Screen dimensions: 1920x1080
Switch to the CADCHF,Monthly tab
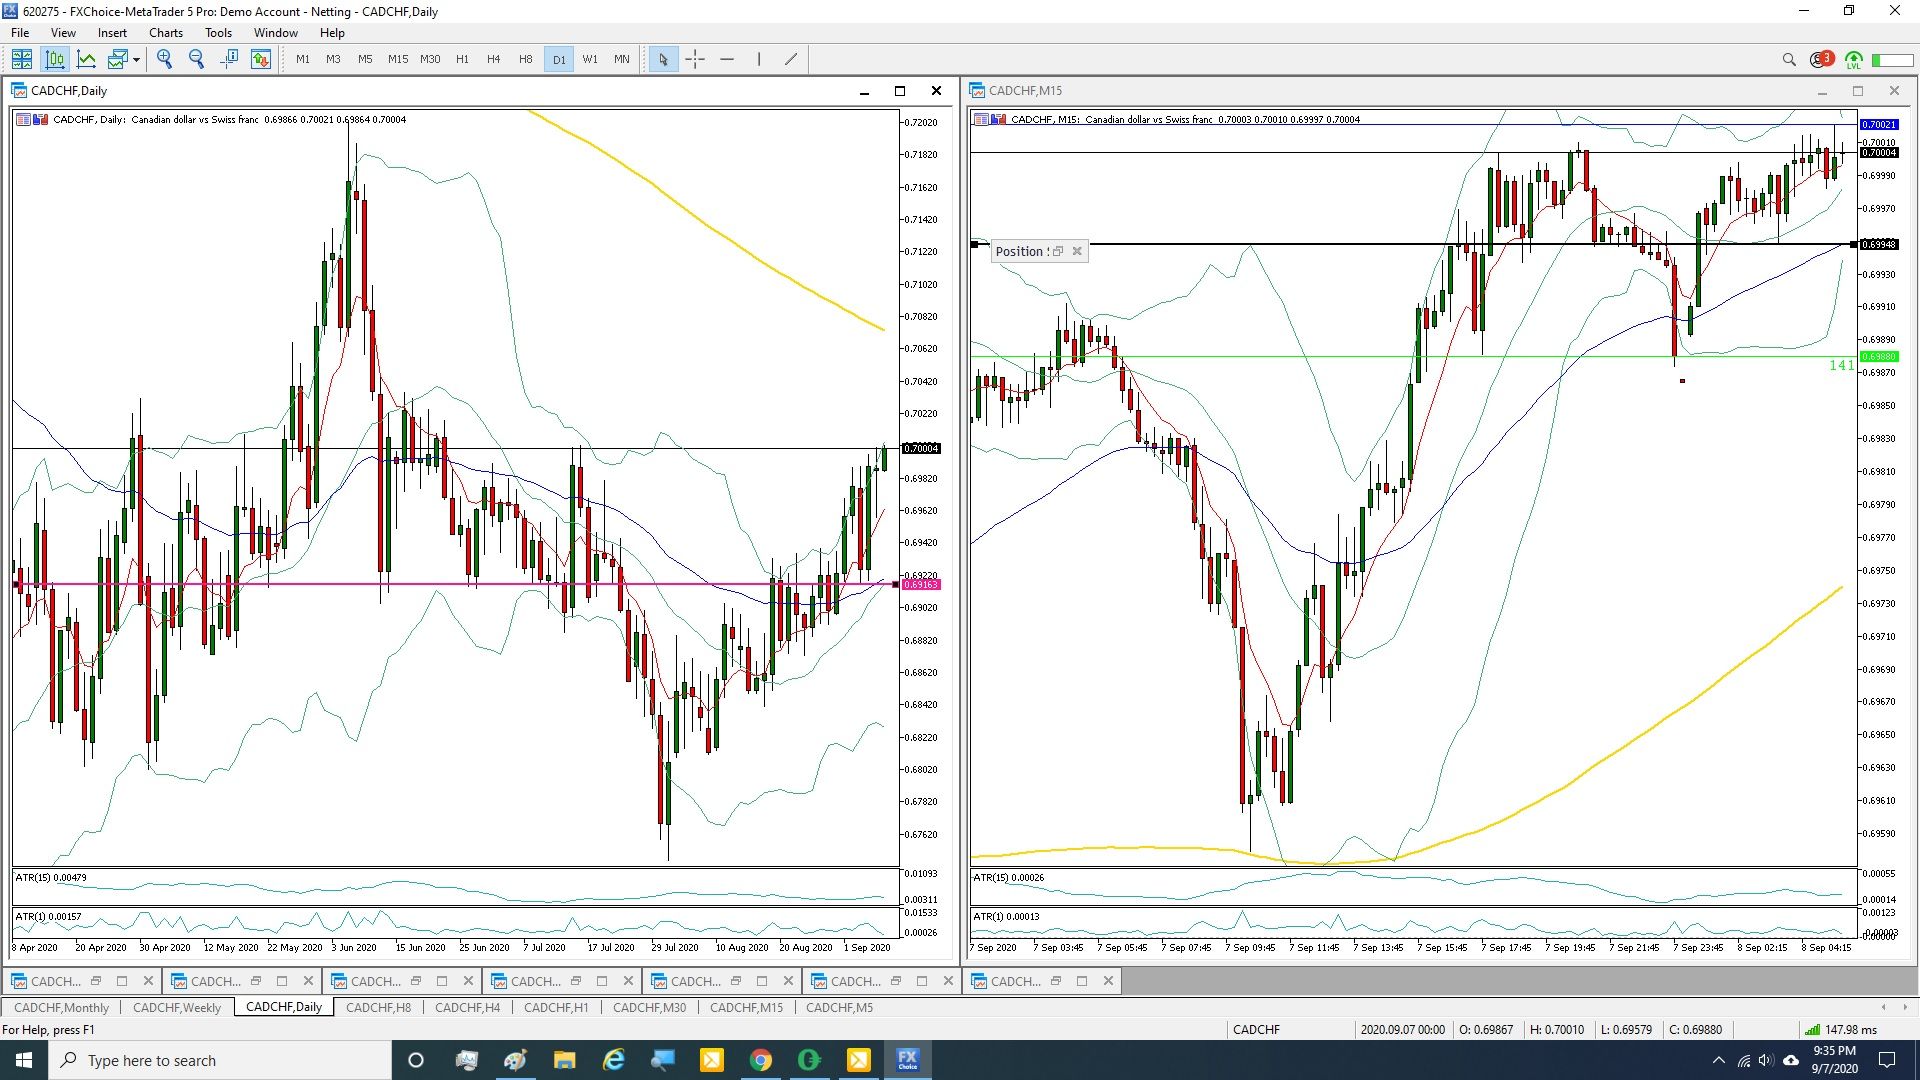pos(61,1007)
